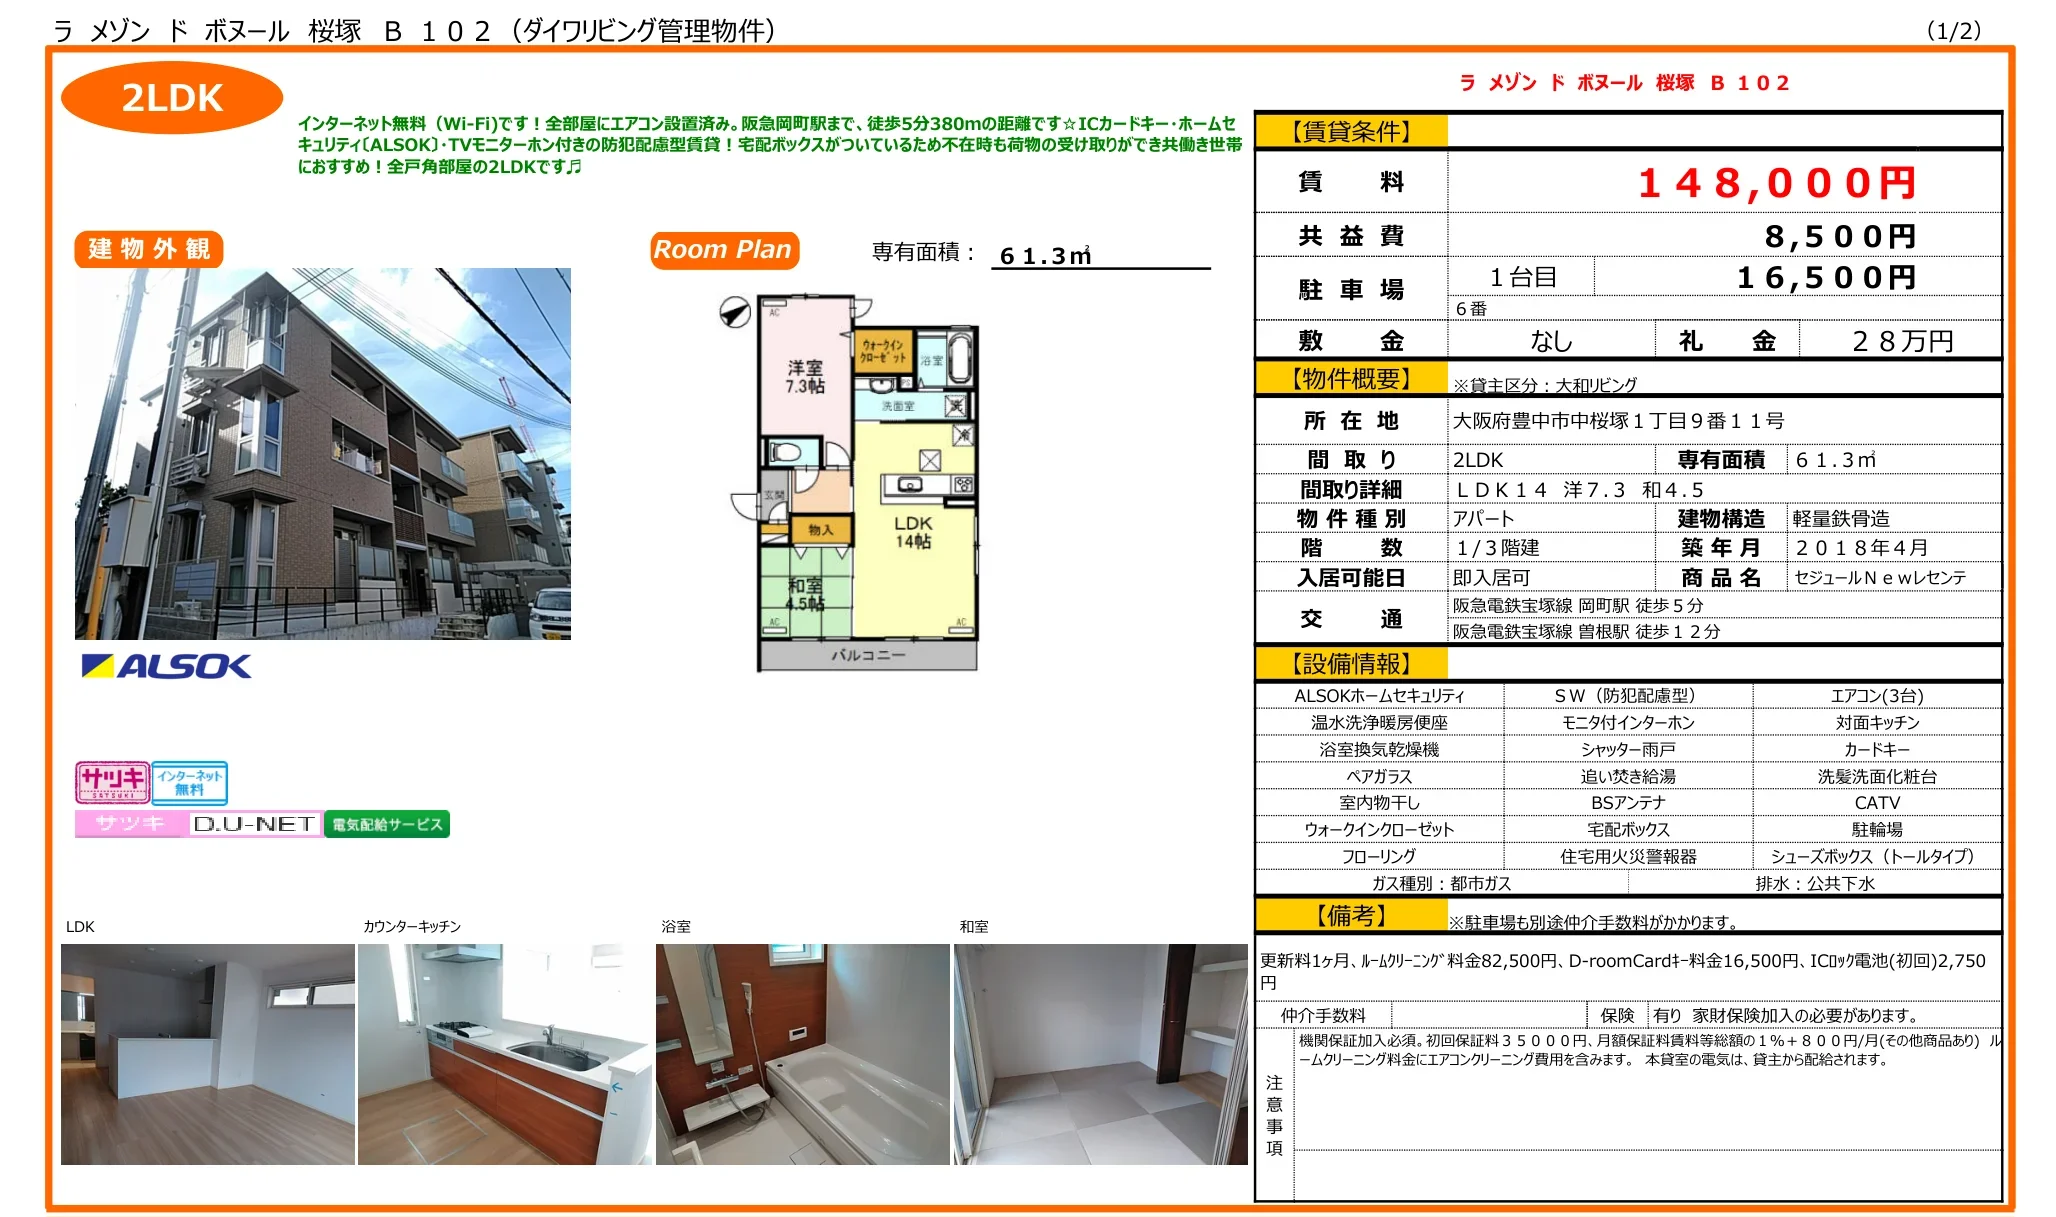This screenshot has height=1217, width=2056.
Task: Click the D.U-NET logo
Action: click(254, 824)
